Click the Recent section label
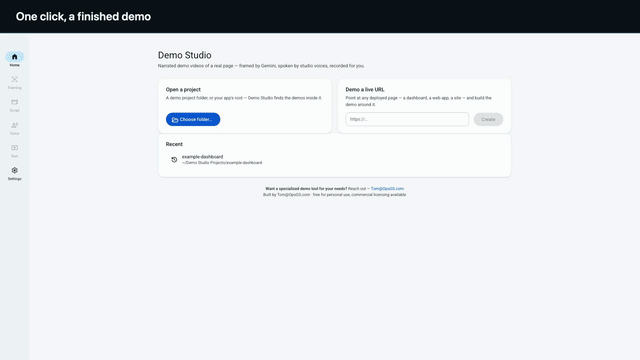 [x=174, y=144]
